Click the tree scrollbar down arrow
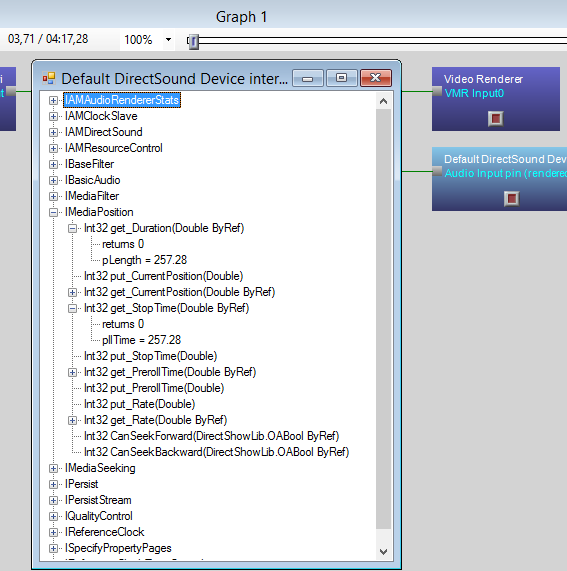This screenshot has height=571, width=567. (383, 551)
